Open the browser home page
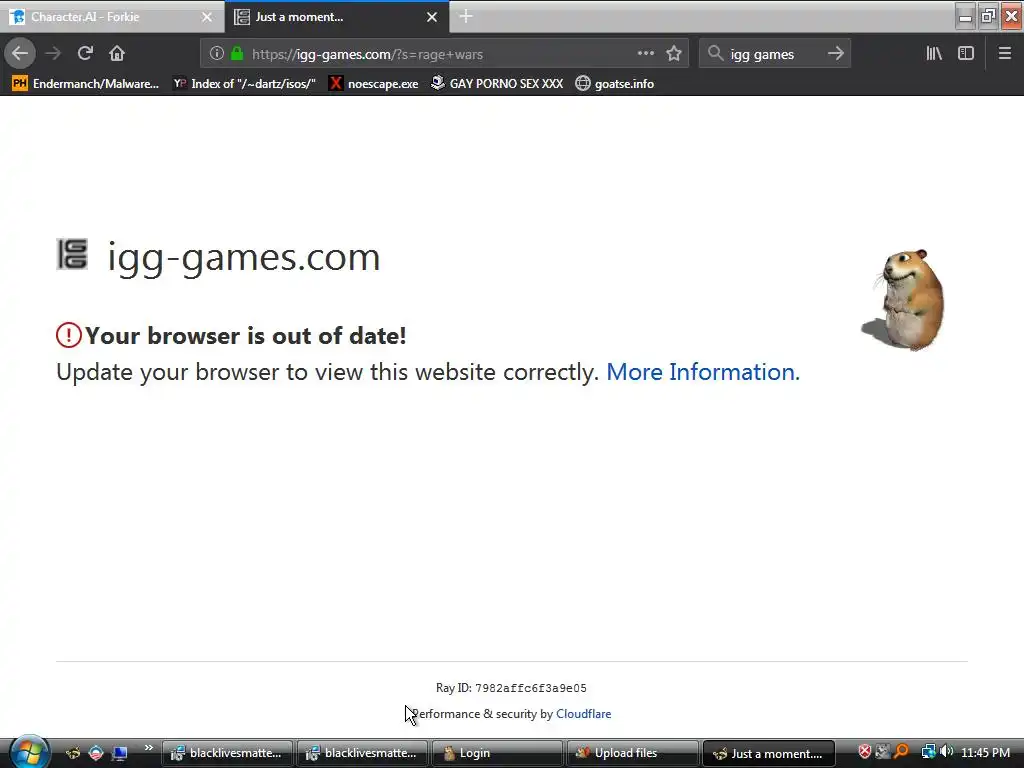 pyautogui.click(x=117, y=54)
